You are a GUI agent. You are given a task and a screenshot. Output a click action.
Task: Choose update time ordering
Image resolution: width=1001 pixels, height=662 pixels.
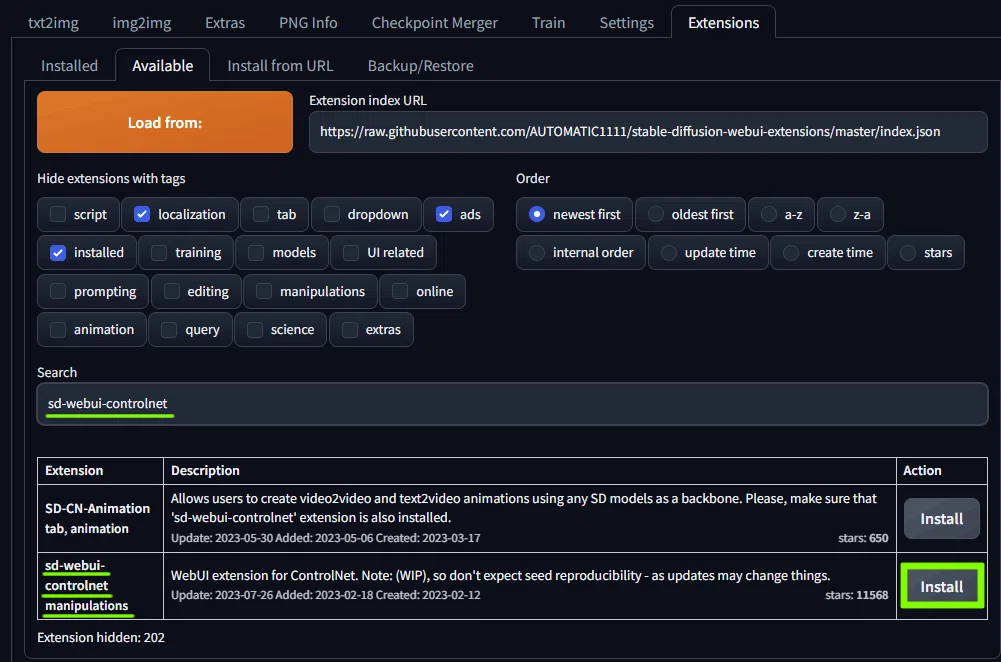(668, 253)
